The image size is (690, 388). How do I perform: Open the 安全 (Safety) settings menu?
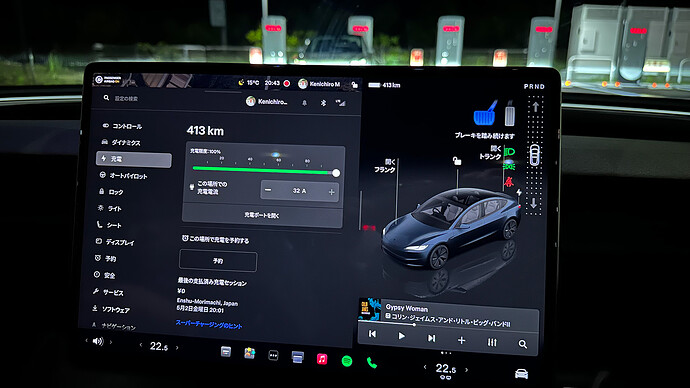[x=104, y=275]
